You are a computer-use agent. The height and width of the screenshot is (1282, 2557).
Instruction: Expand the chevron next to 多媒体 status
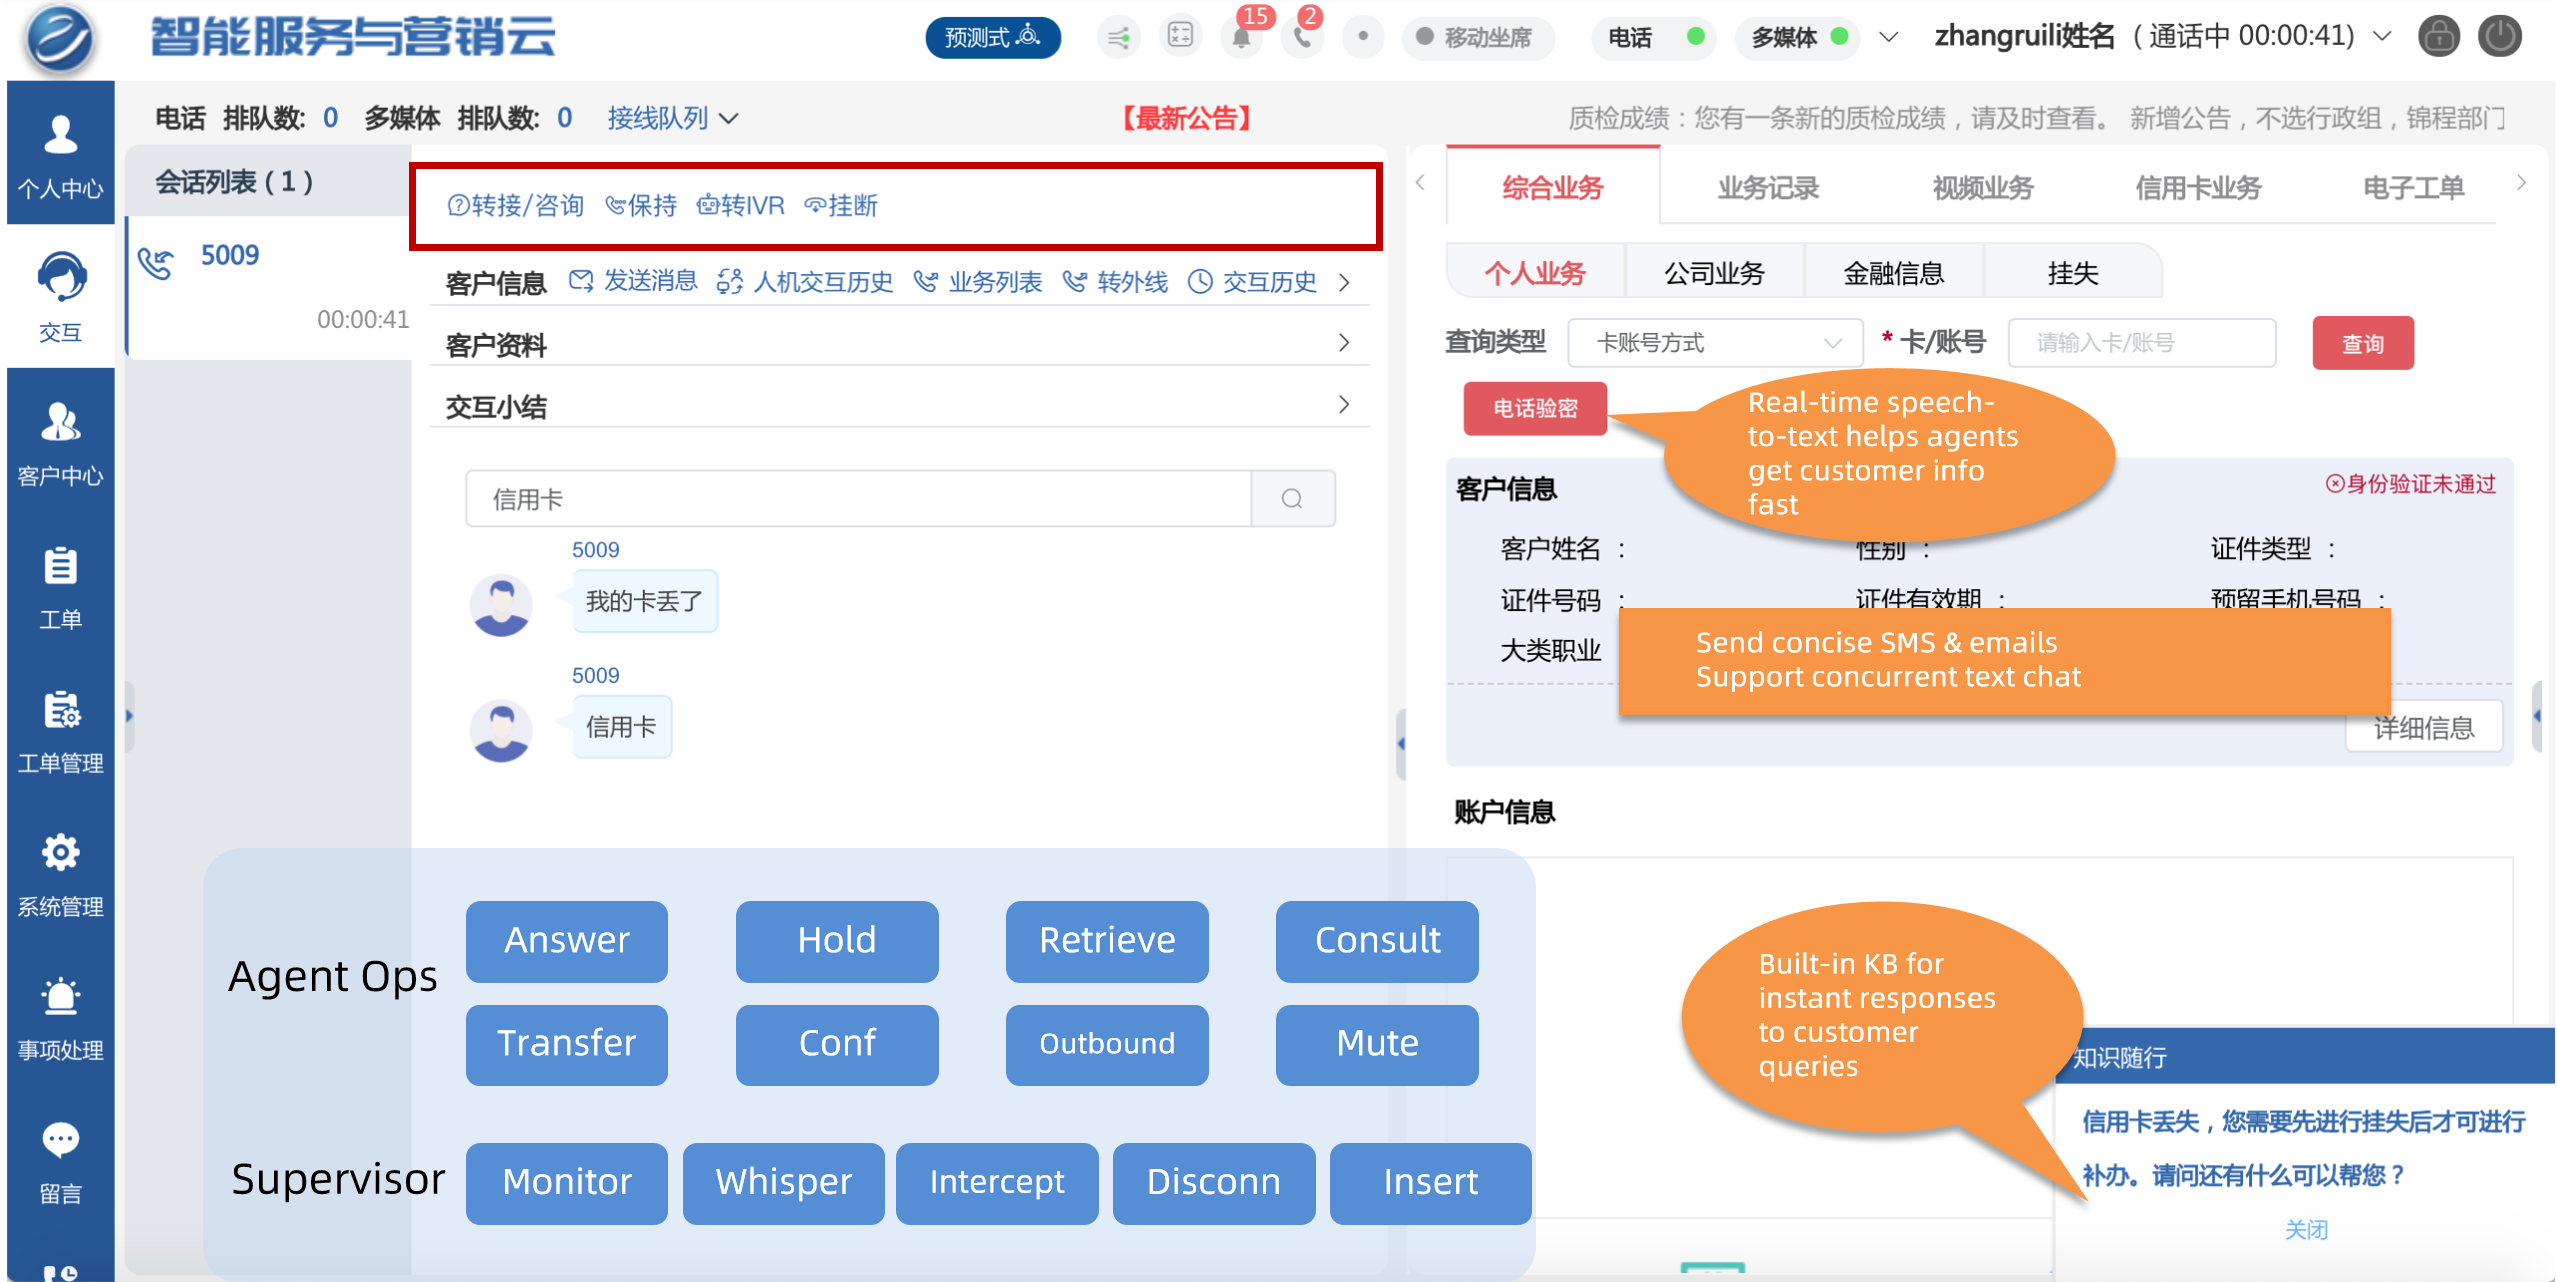pos(1888,37)
